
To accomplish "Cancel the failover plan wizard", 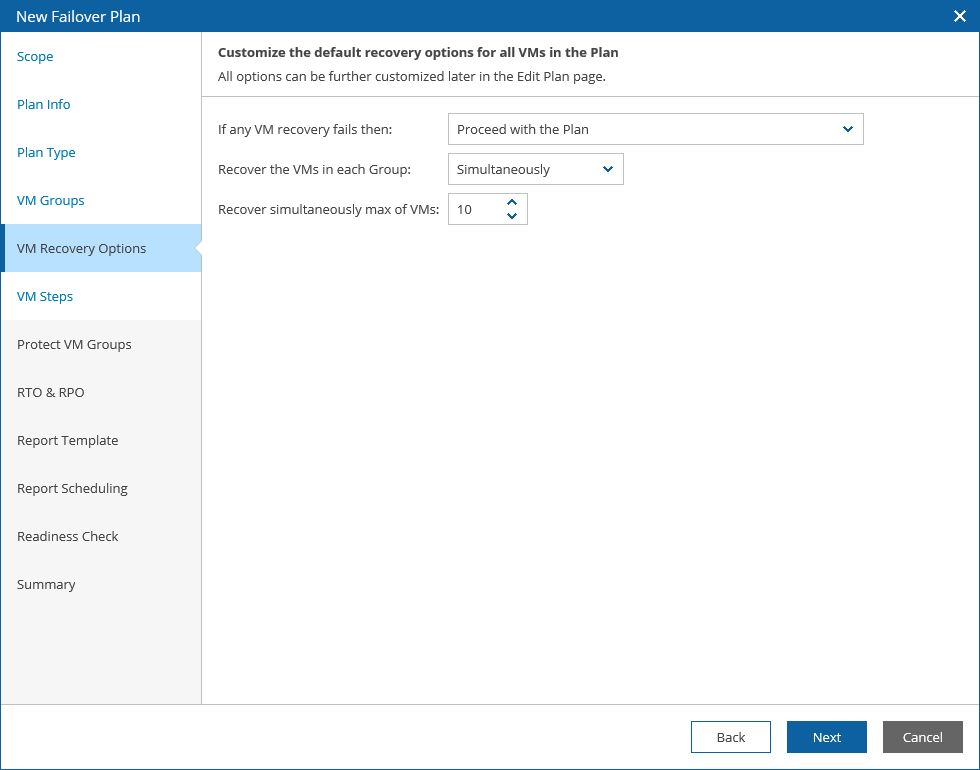I will click(x=922, y=738).
